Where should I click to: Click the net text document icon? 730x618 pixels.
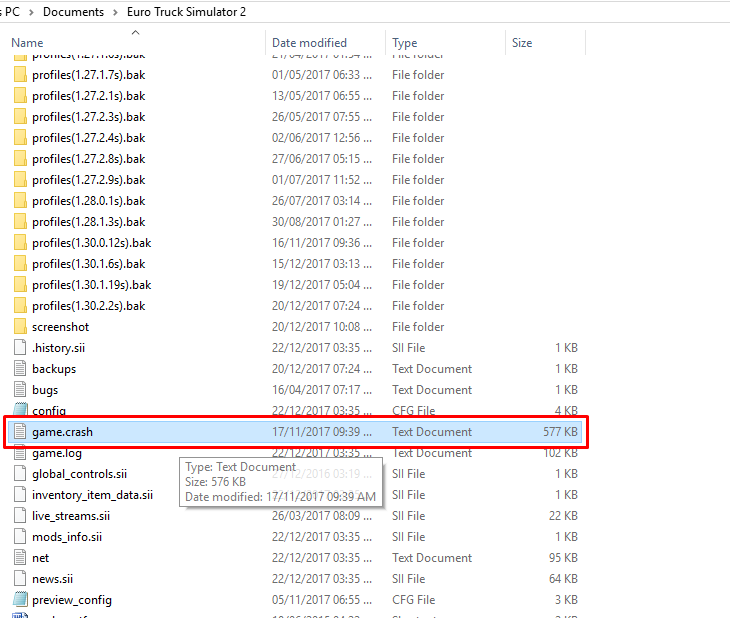[x=20, y=557]
